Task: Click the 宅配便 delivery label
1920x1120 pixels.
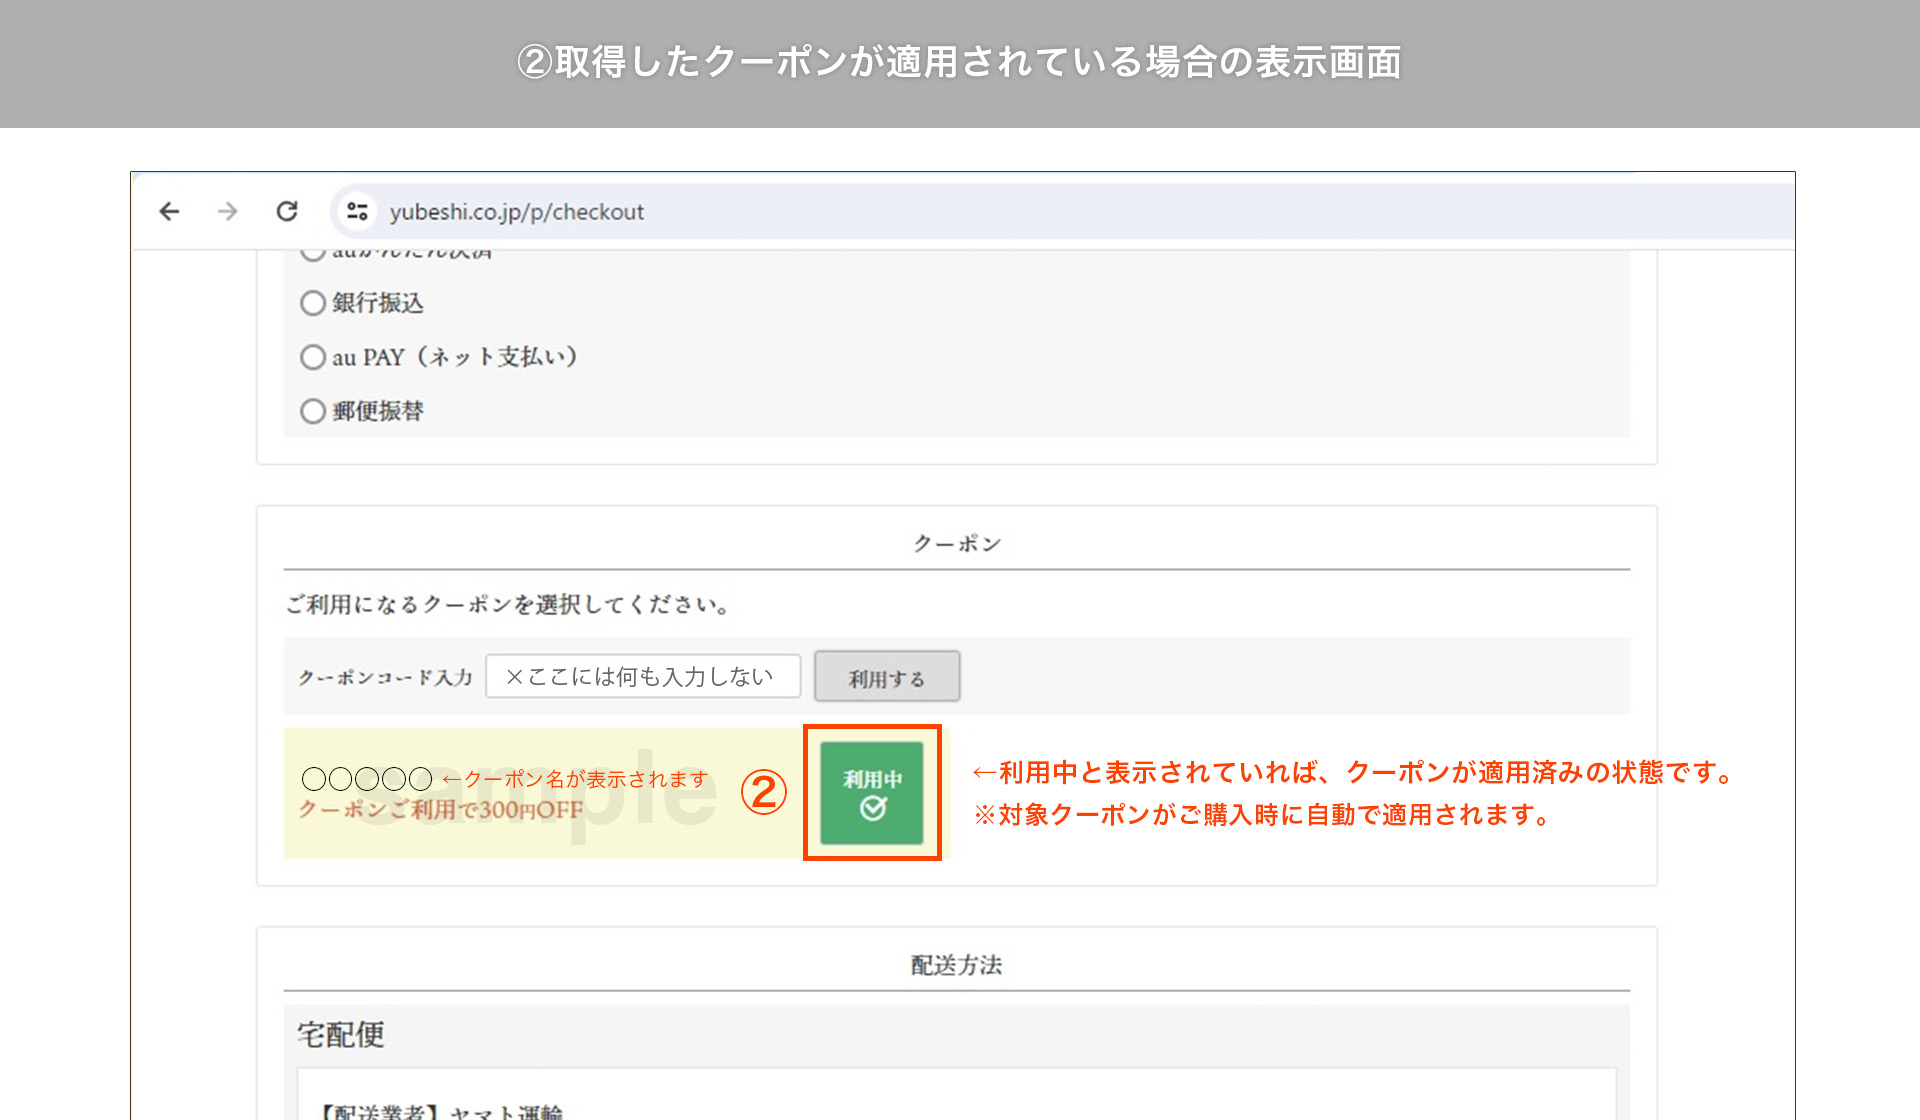Action: click(341, 1035)
